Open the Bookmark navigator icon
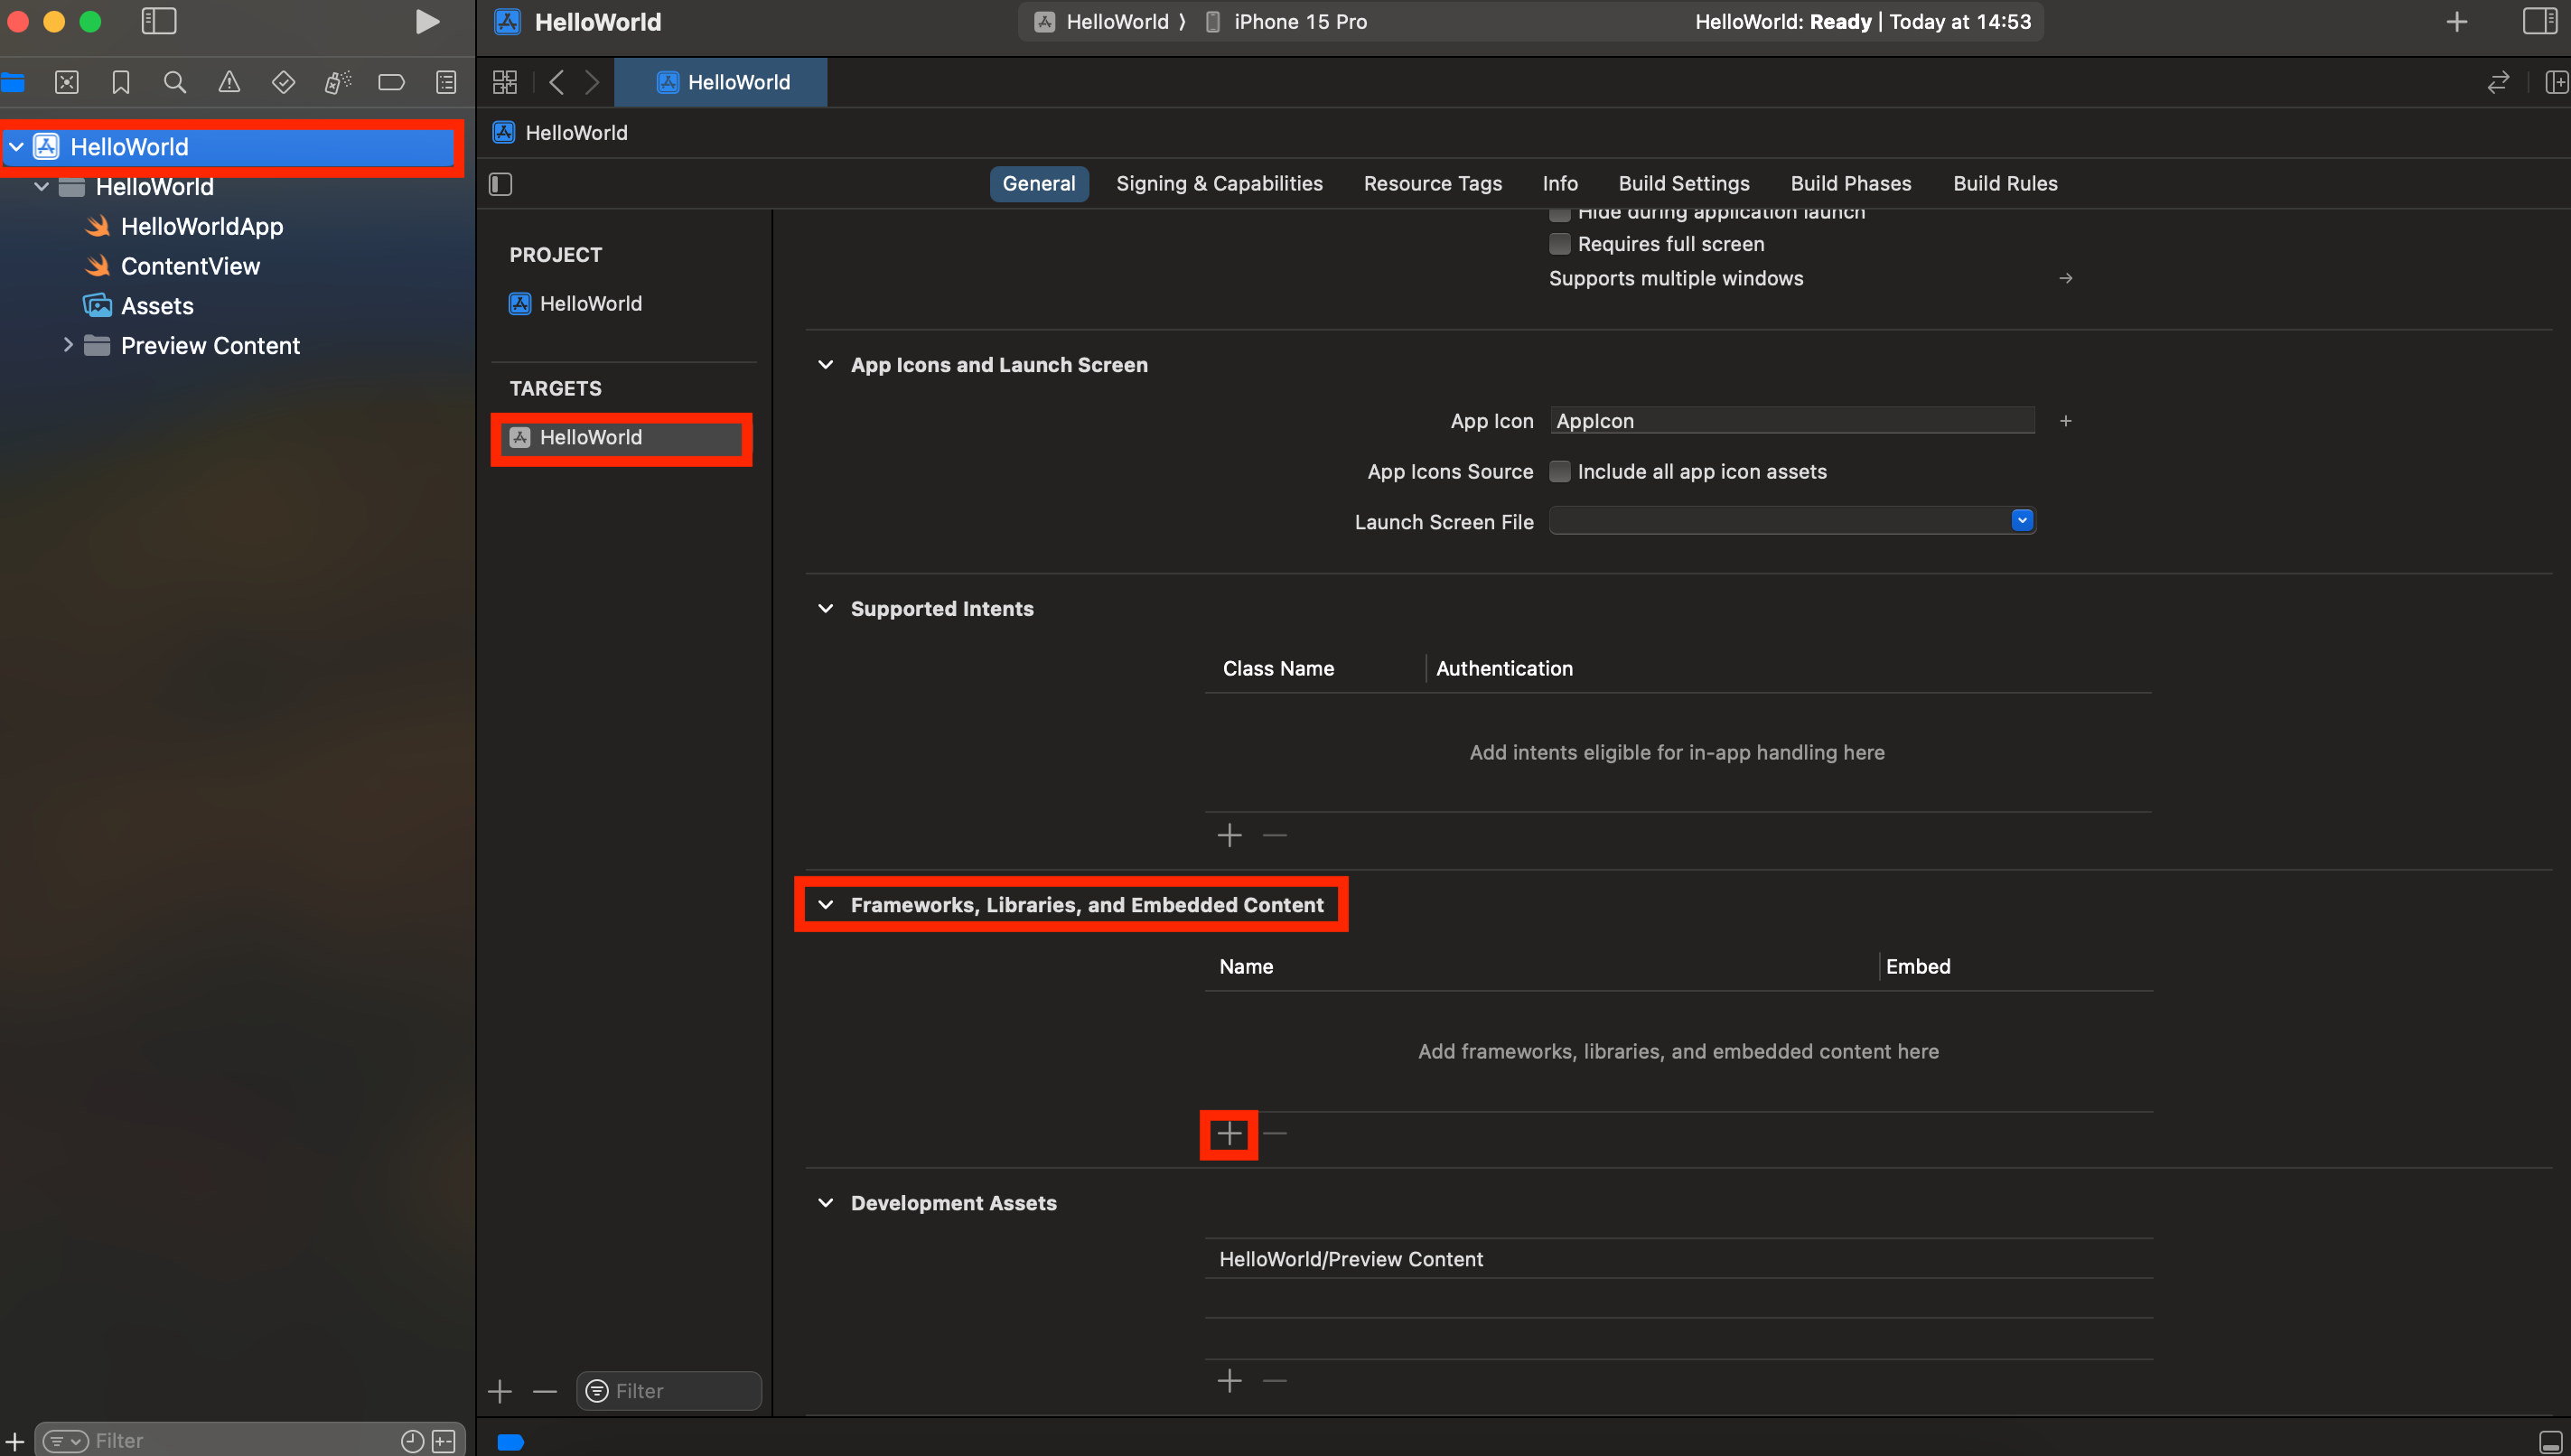Viewport: 2571px width, 1456px height. 121,83
